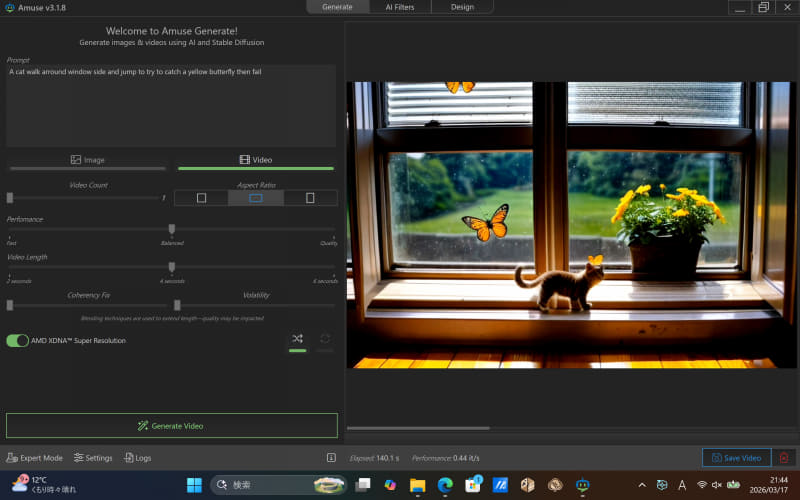Open the blue slash-logo app on the taskbar
Viewport: 800px width, 500px height.
click(x=500, y=485)
